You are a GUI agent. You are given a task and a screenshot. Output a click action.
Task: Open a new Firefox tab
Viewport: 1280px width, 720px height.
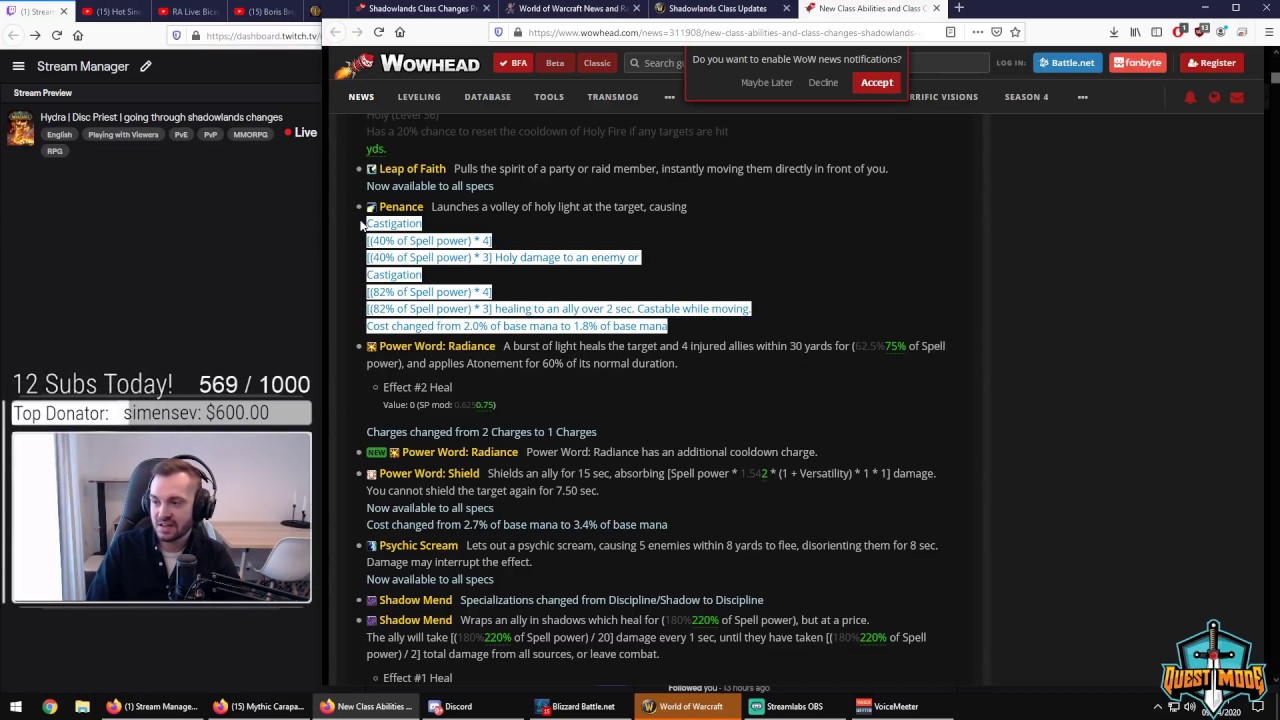958,8
